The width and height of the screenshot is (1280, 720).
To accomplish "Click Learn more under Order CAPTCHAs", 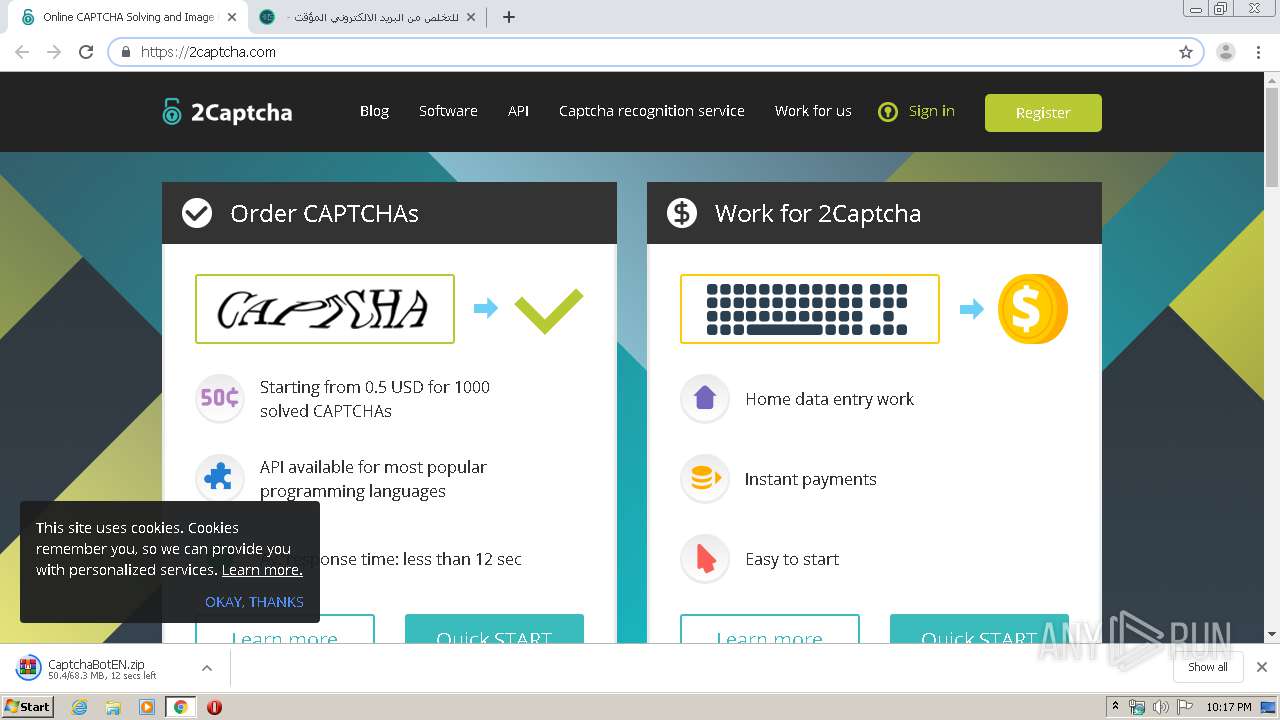I will coord(285,629).
